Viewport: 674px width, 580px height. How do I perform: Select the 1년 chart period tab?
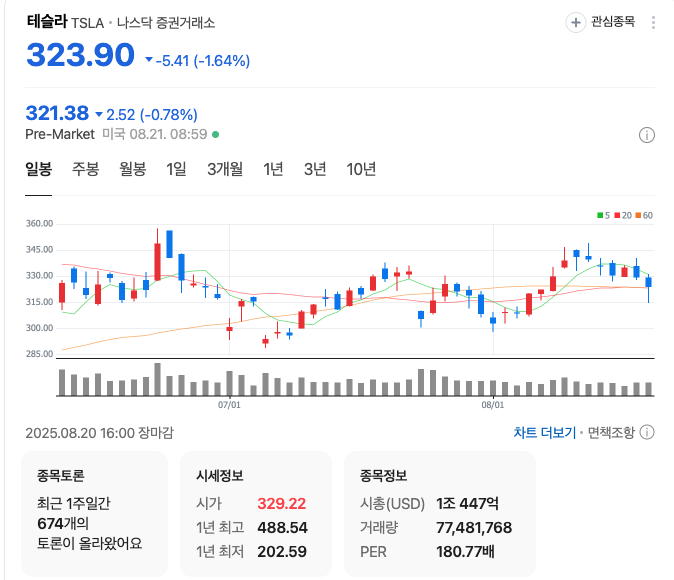[273, 169]
